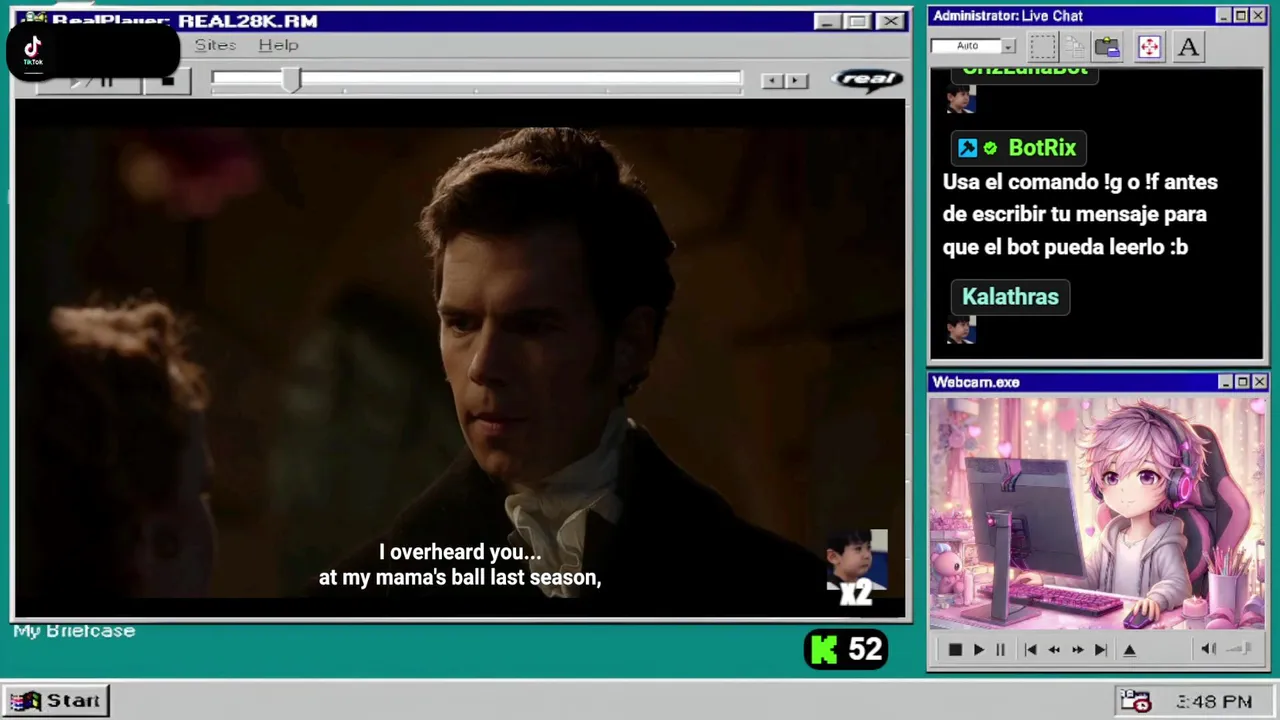Click the RealPlayer stop button
Screen dimensions: 1280x720
click(167, 81)
